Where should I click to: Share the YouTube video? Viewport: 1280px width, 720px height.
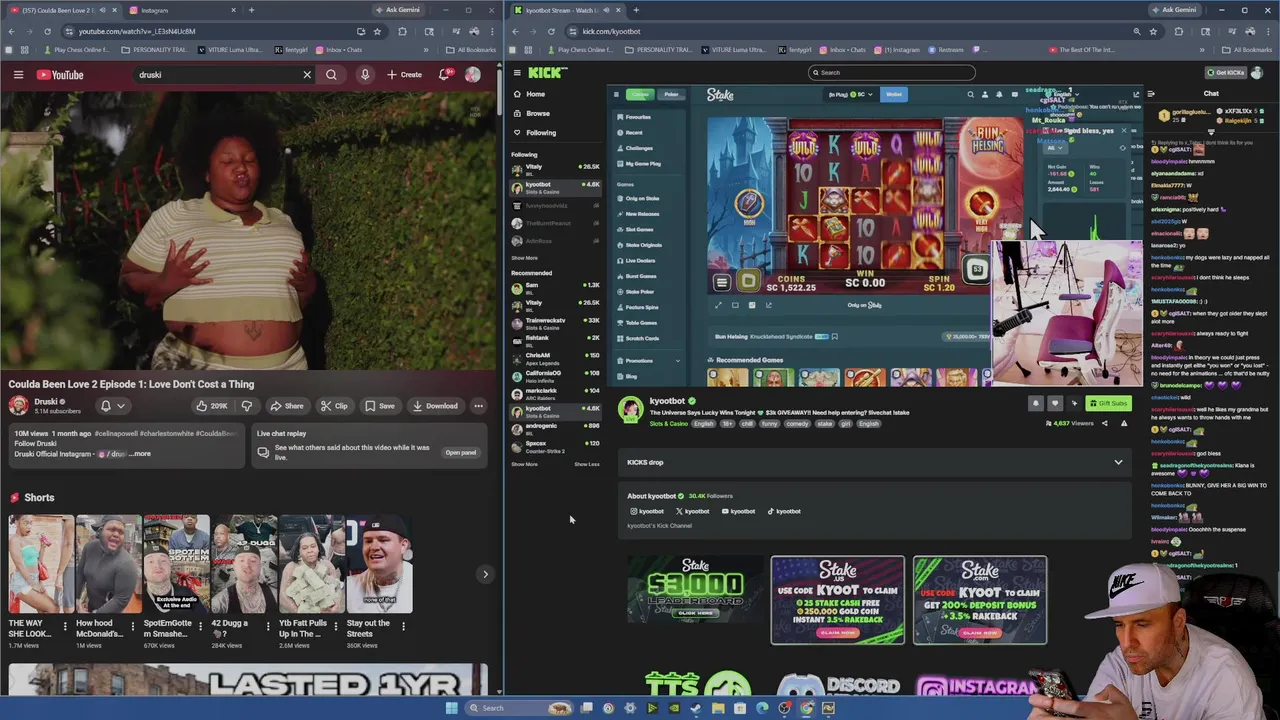pyautogui.click(x=287, y=406)
